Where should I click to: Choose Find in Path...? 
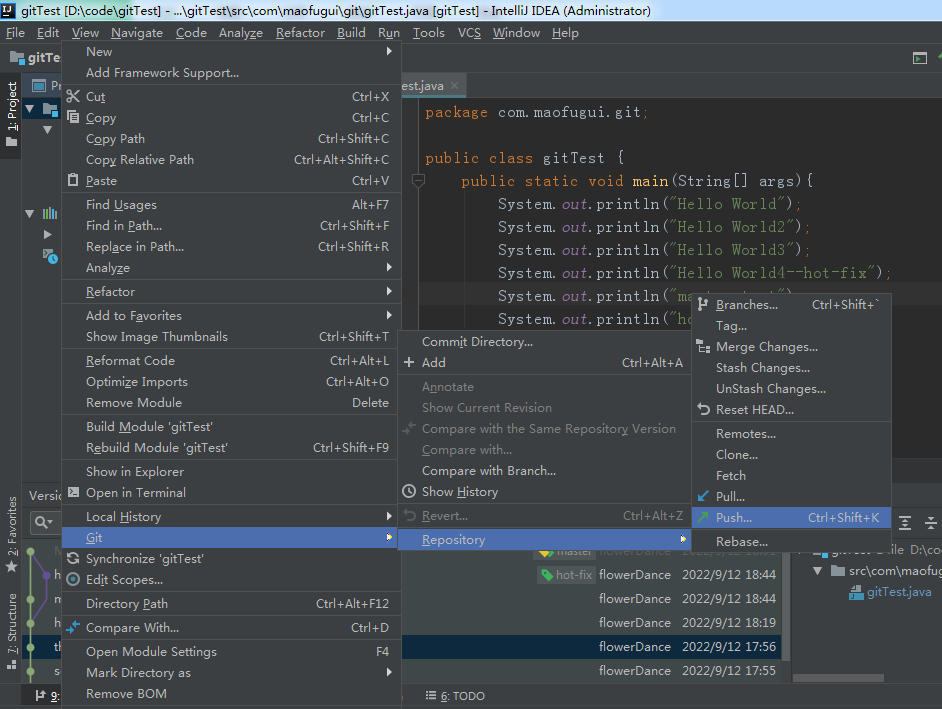(x=231, y=225)
